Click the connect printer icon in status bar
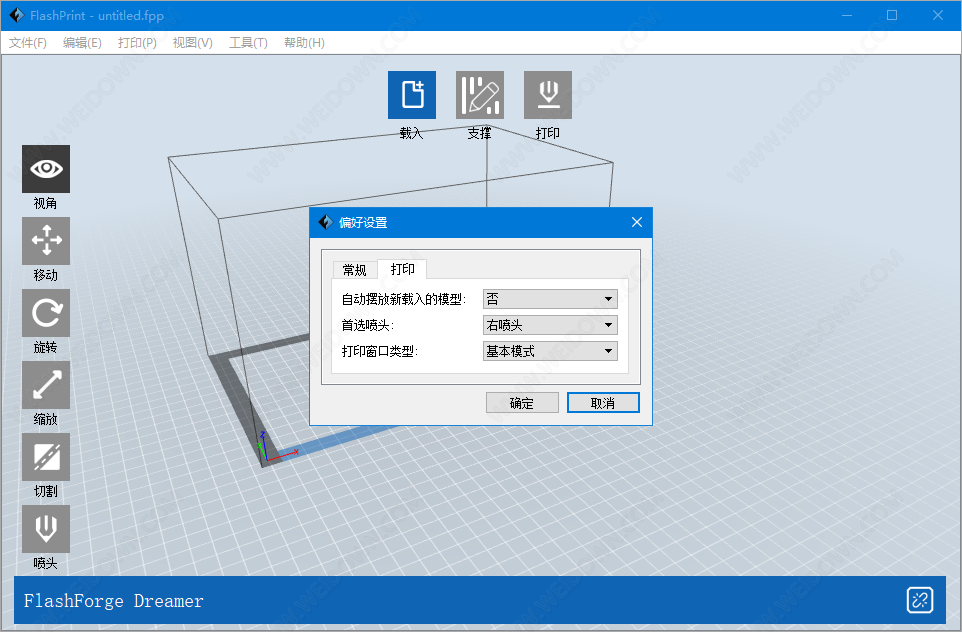 [x=920, y=600]
